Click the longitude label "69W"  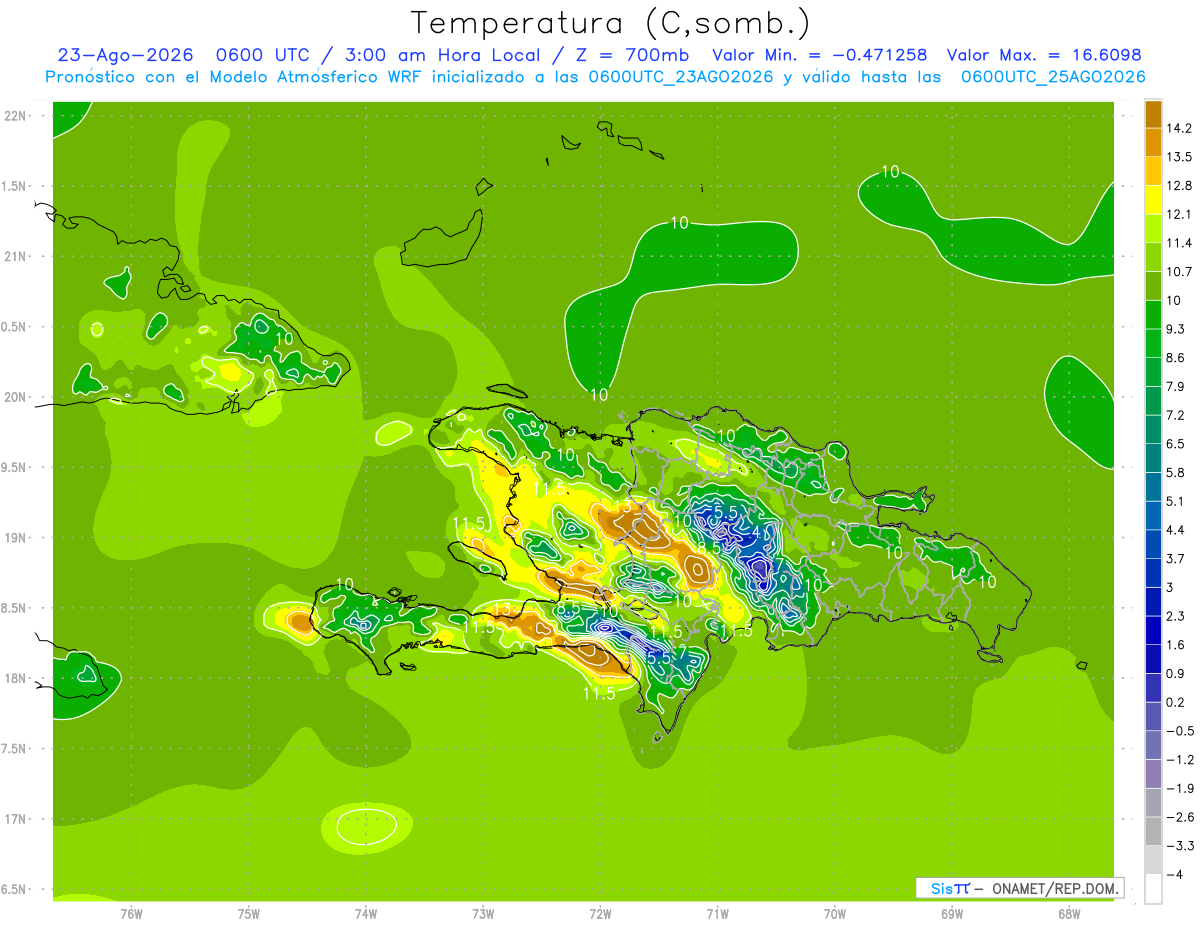pos(952,914)
